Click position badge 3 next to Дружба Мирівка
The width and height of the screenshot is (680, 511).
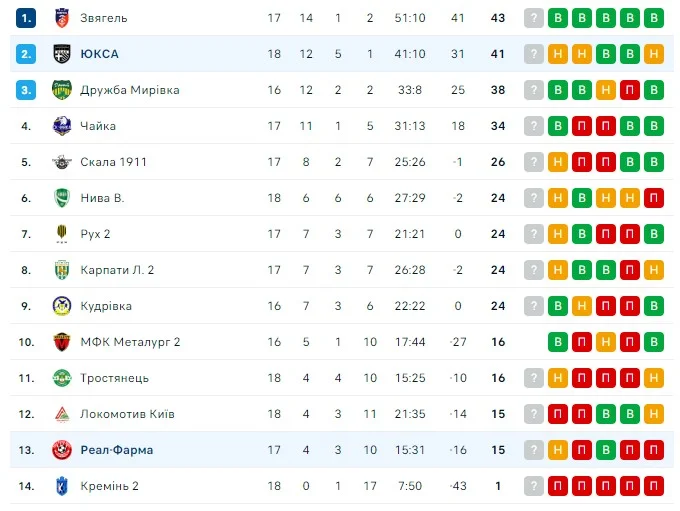point(26,90)
